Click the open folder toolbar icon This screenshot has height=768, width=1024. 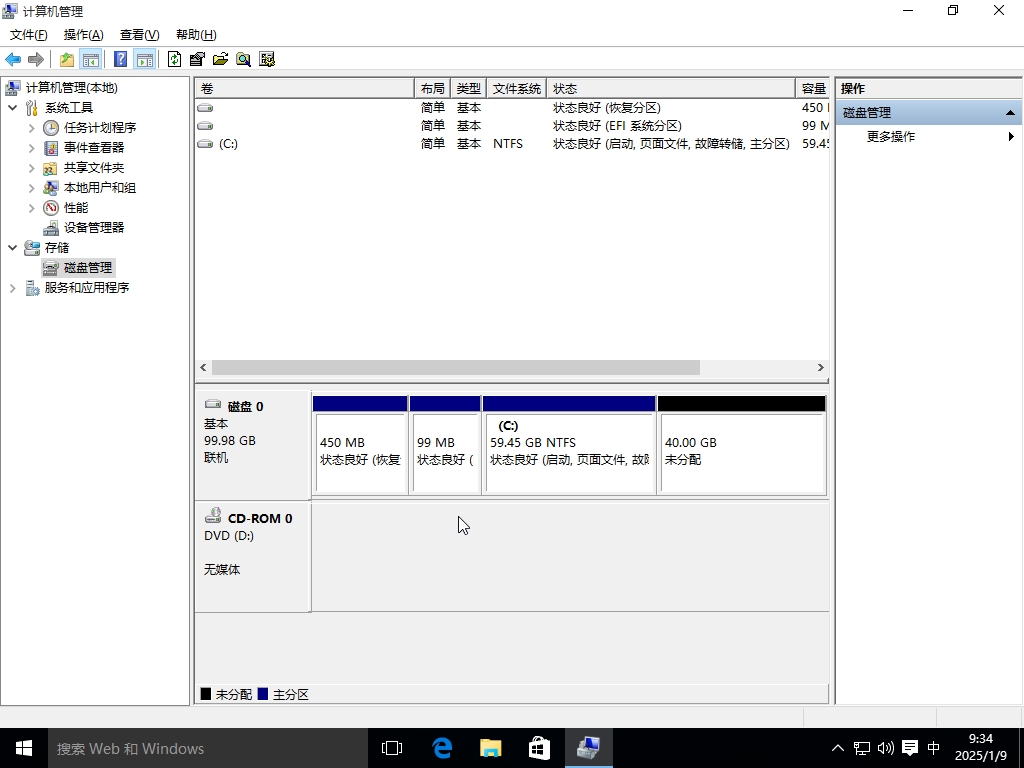click(x=220, y=59)
